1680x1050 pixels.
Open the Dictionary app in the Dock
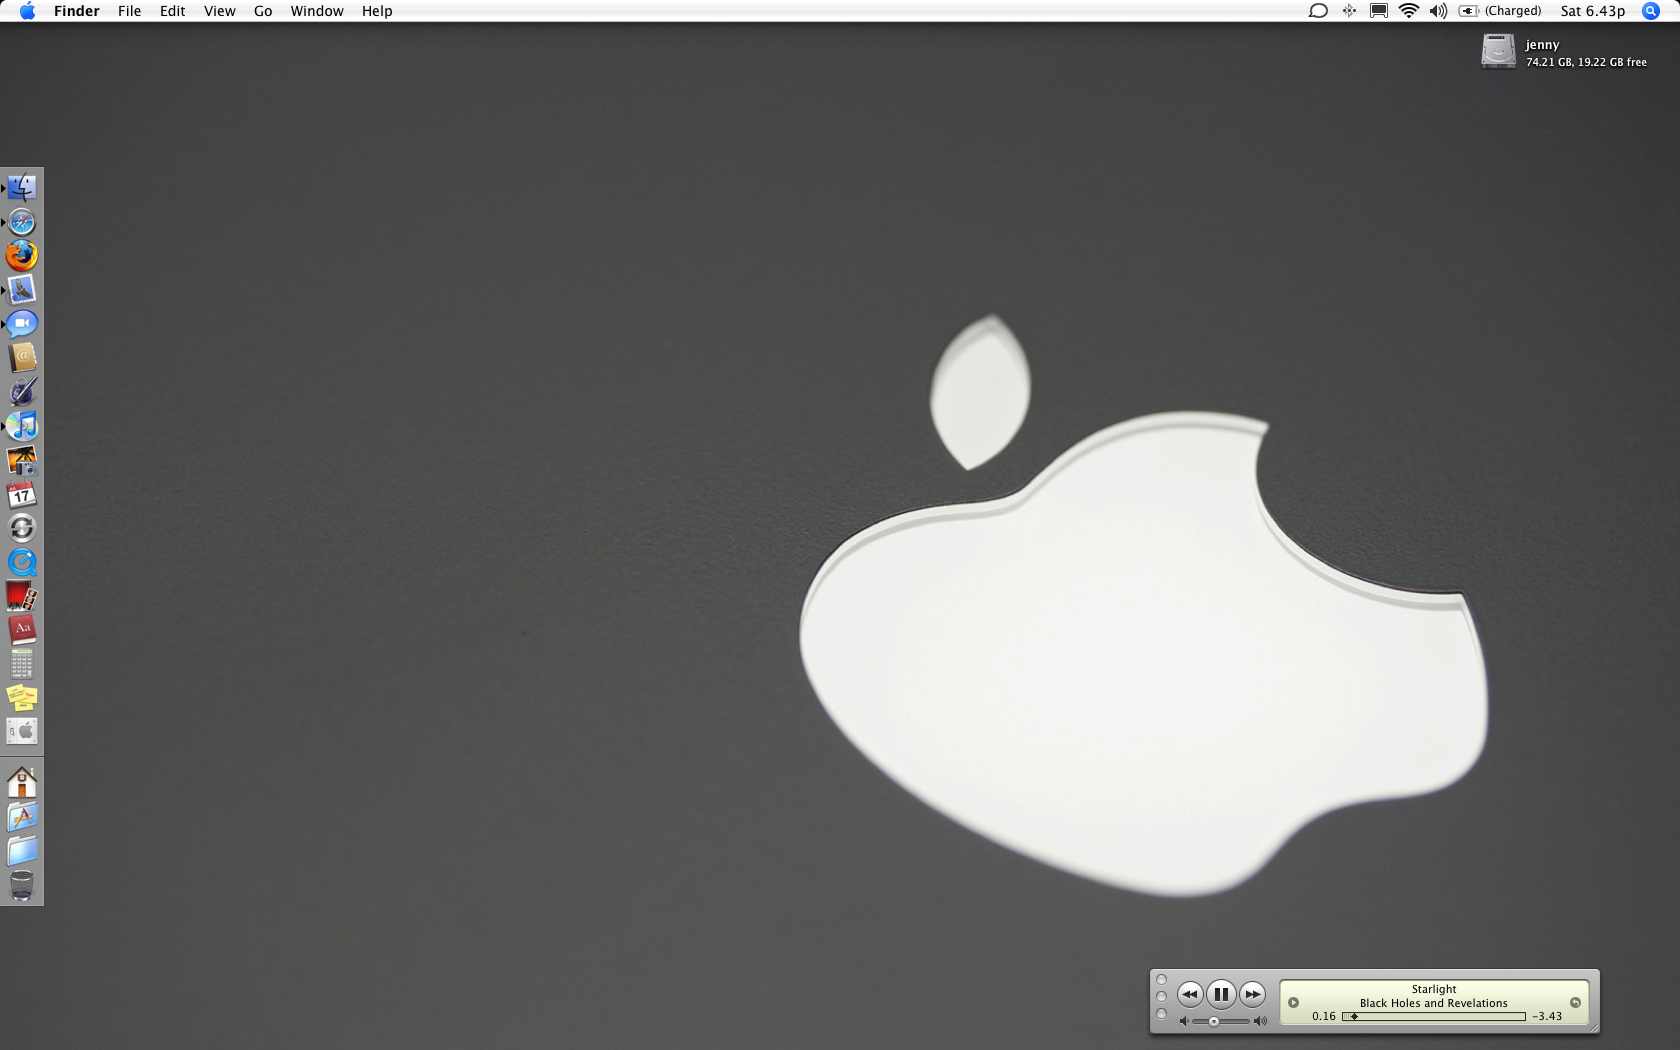pyautogui.click(x=22, y=630)
